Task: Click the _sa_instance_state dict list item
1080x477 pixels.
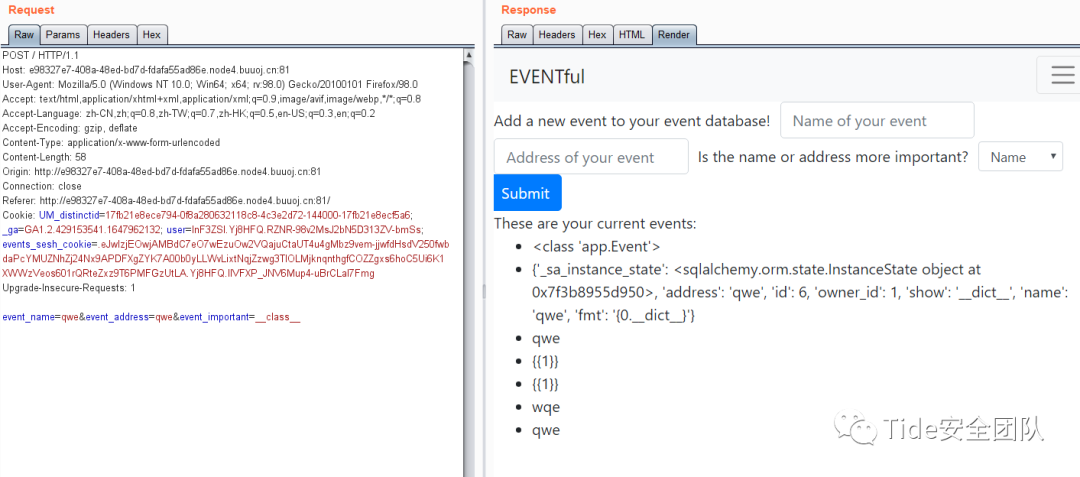Action: click(800, 293)
